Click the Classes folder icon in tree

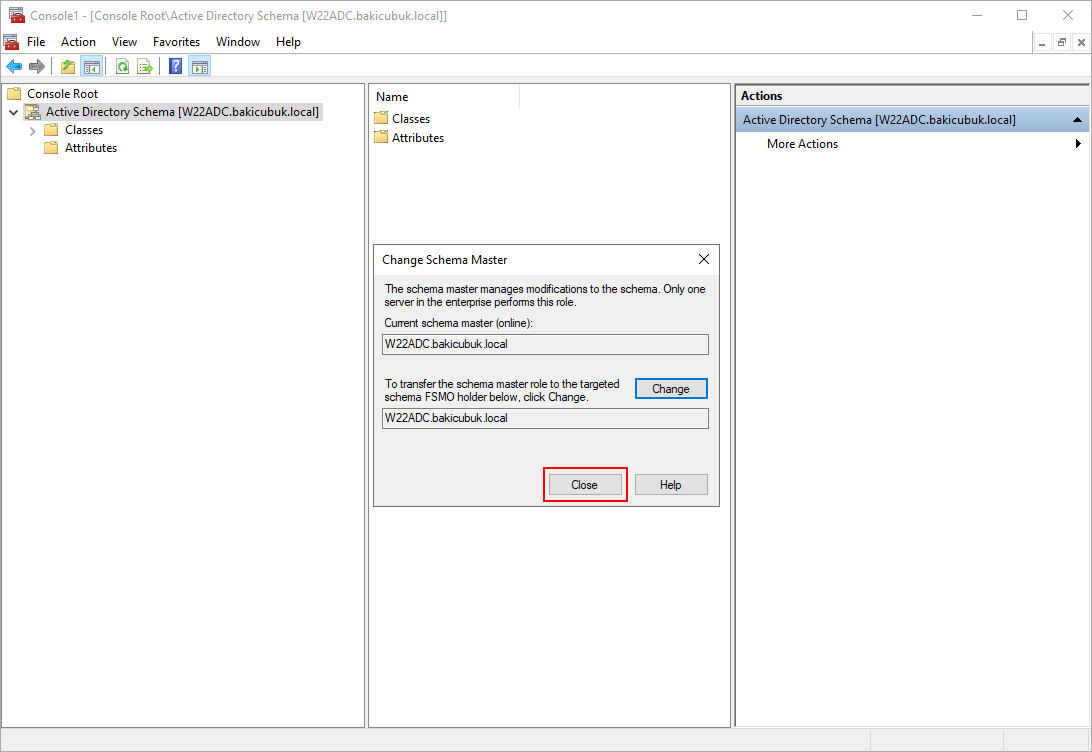tap(51, 130)
